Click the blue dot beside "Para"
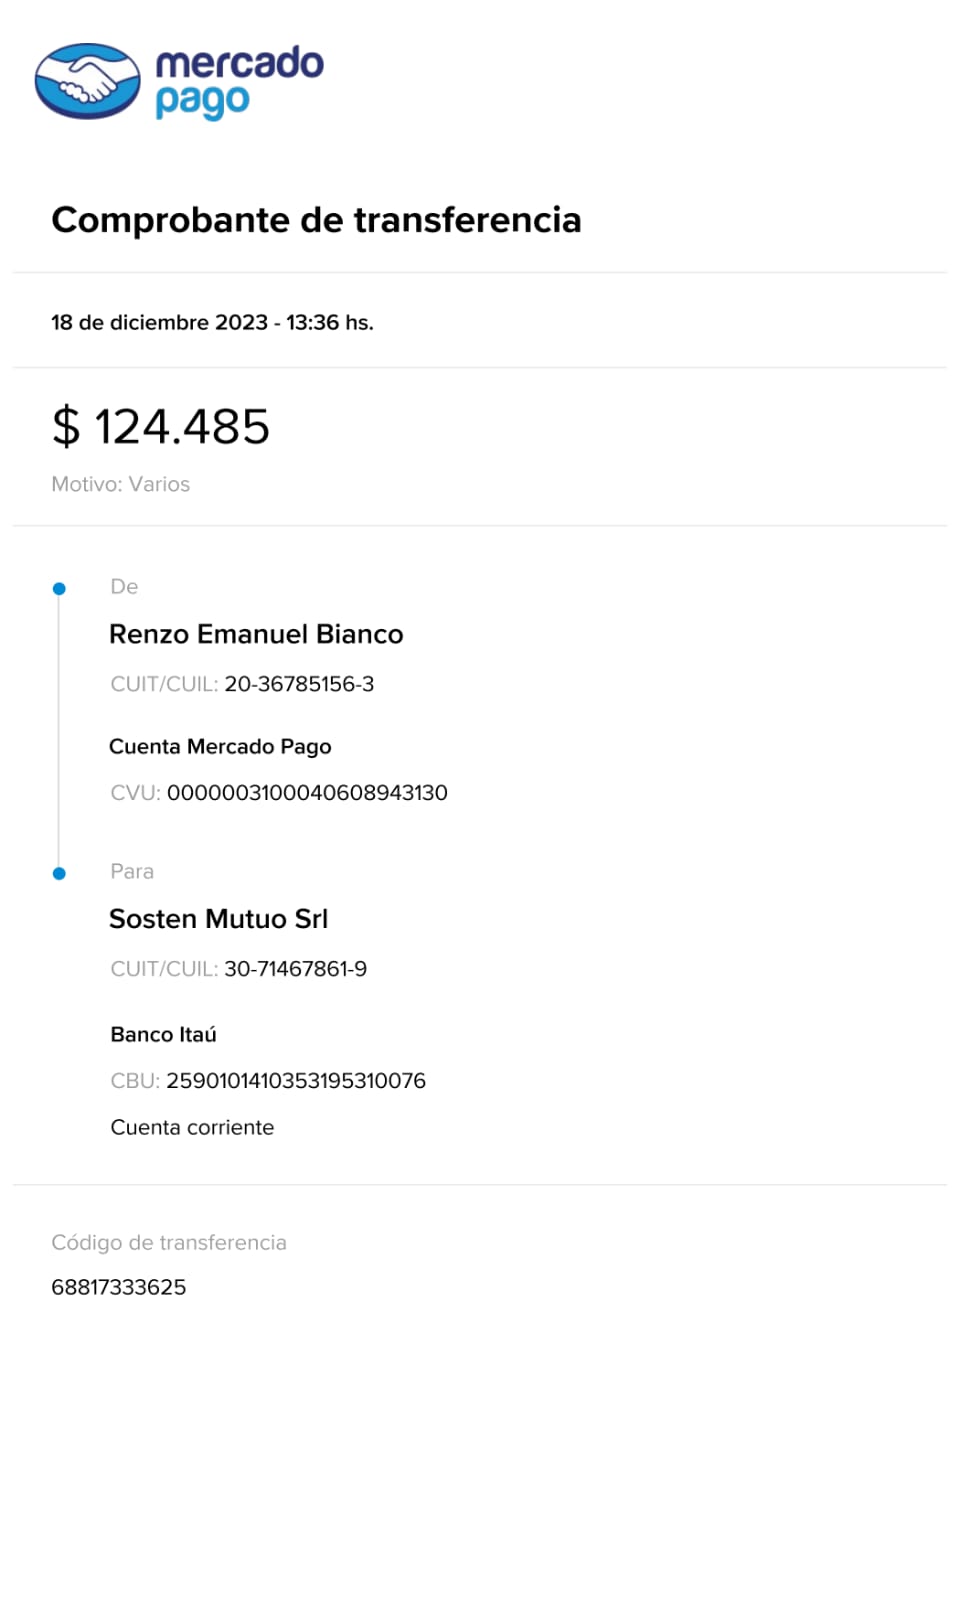This screenshot has width=960, height=1600. (59, 874)
